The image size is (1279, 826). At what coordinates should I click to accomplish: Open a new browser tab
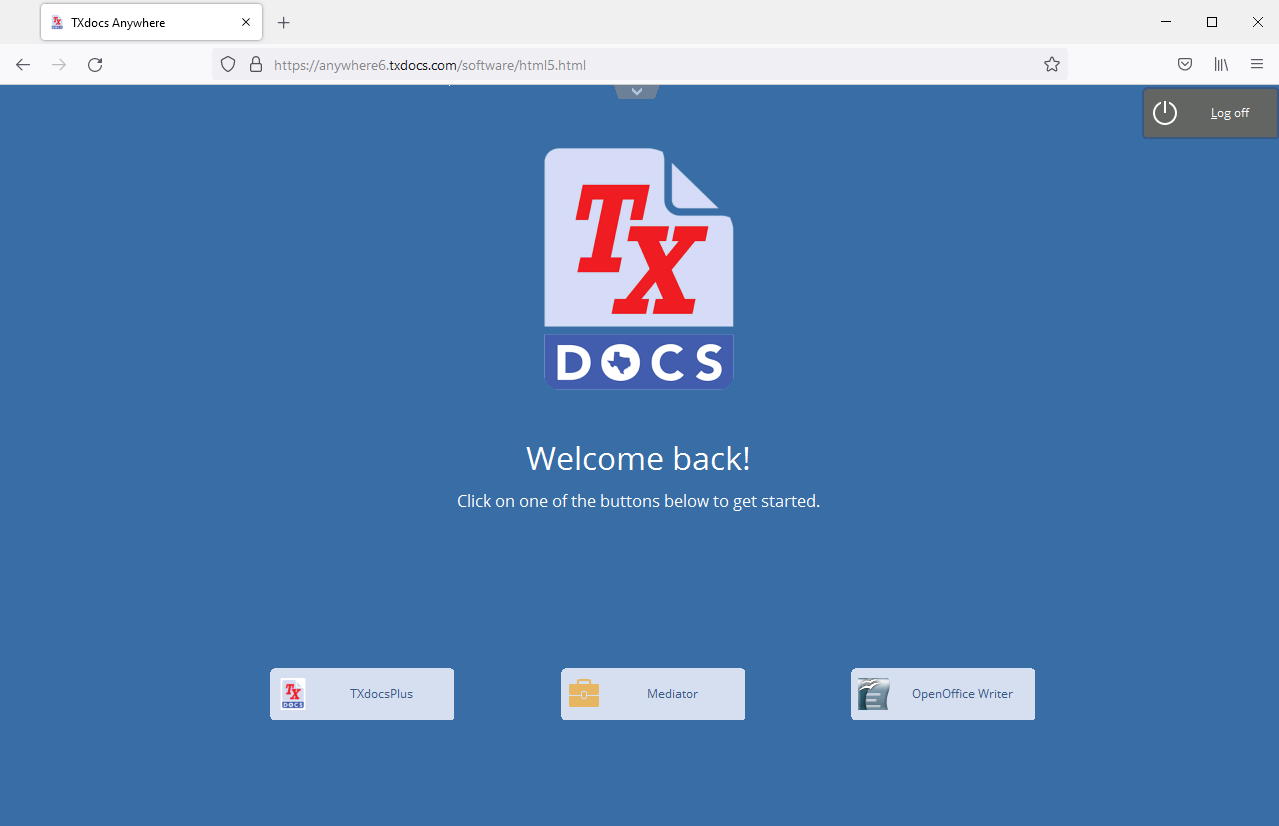(284, 22)
